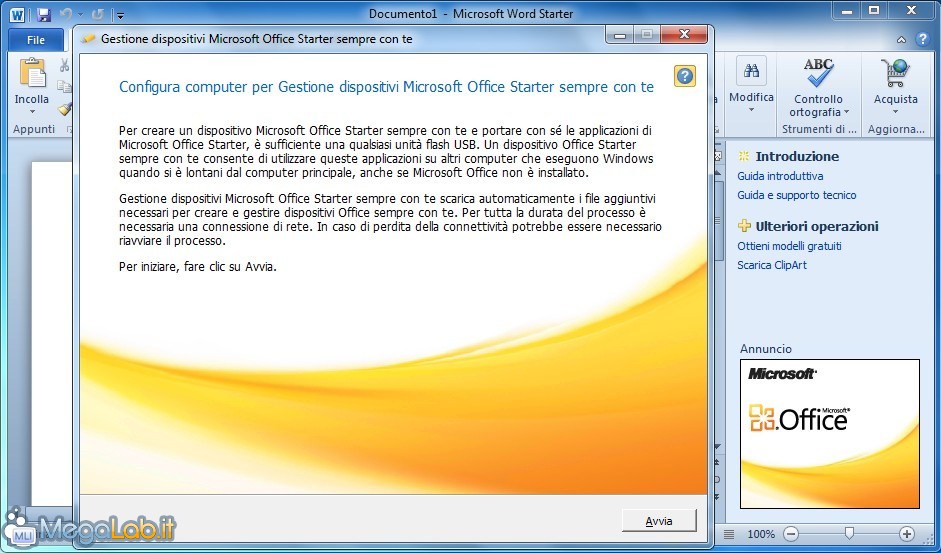The width and height of the screenshot is (941, 553).
Task: Click the select browse object circle icon
Action: click(718, 480)
